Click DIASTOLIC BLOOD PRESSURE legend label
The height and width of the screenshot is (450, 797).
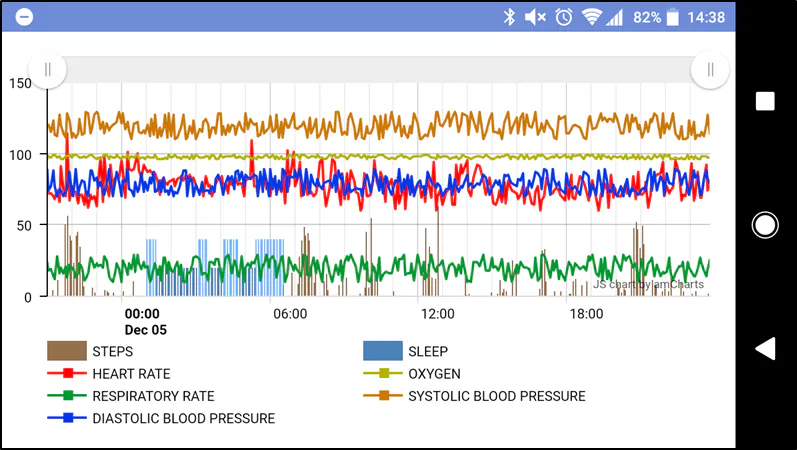point(183,418)
